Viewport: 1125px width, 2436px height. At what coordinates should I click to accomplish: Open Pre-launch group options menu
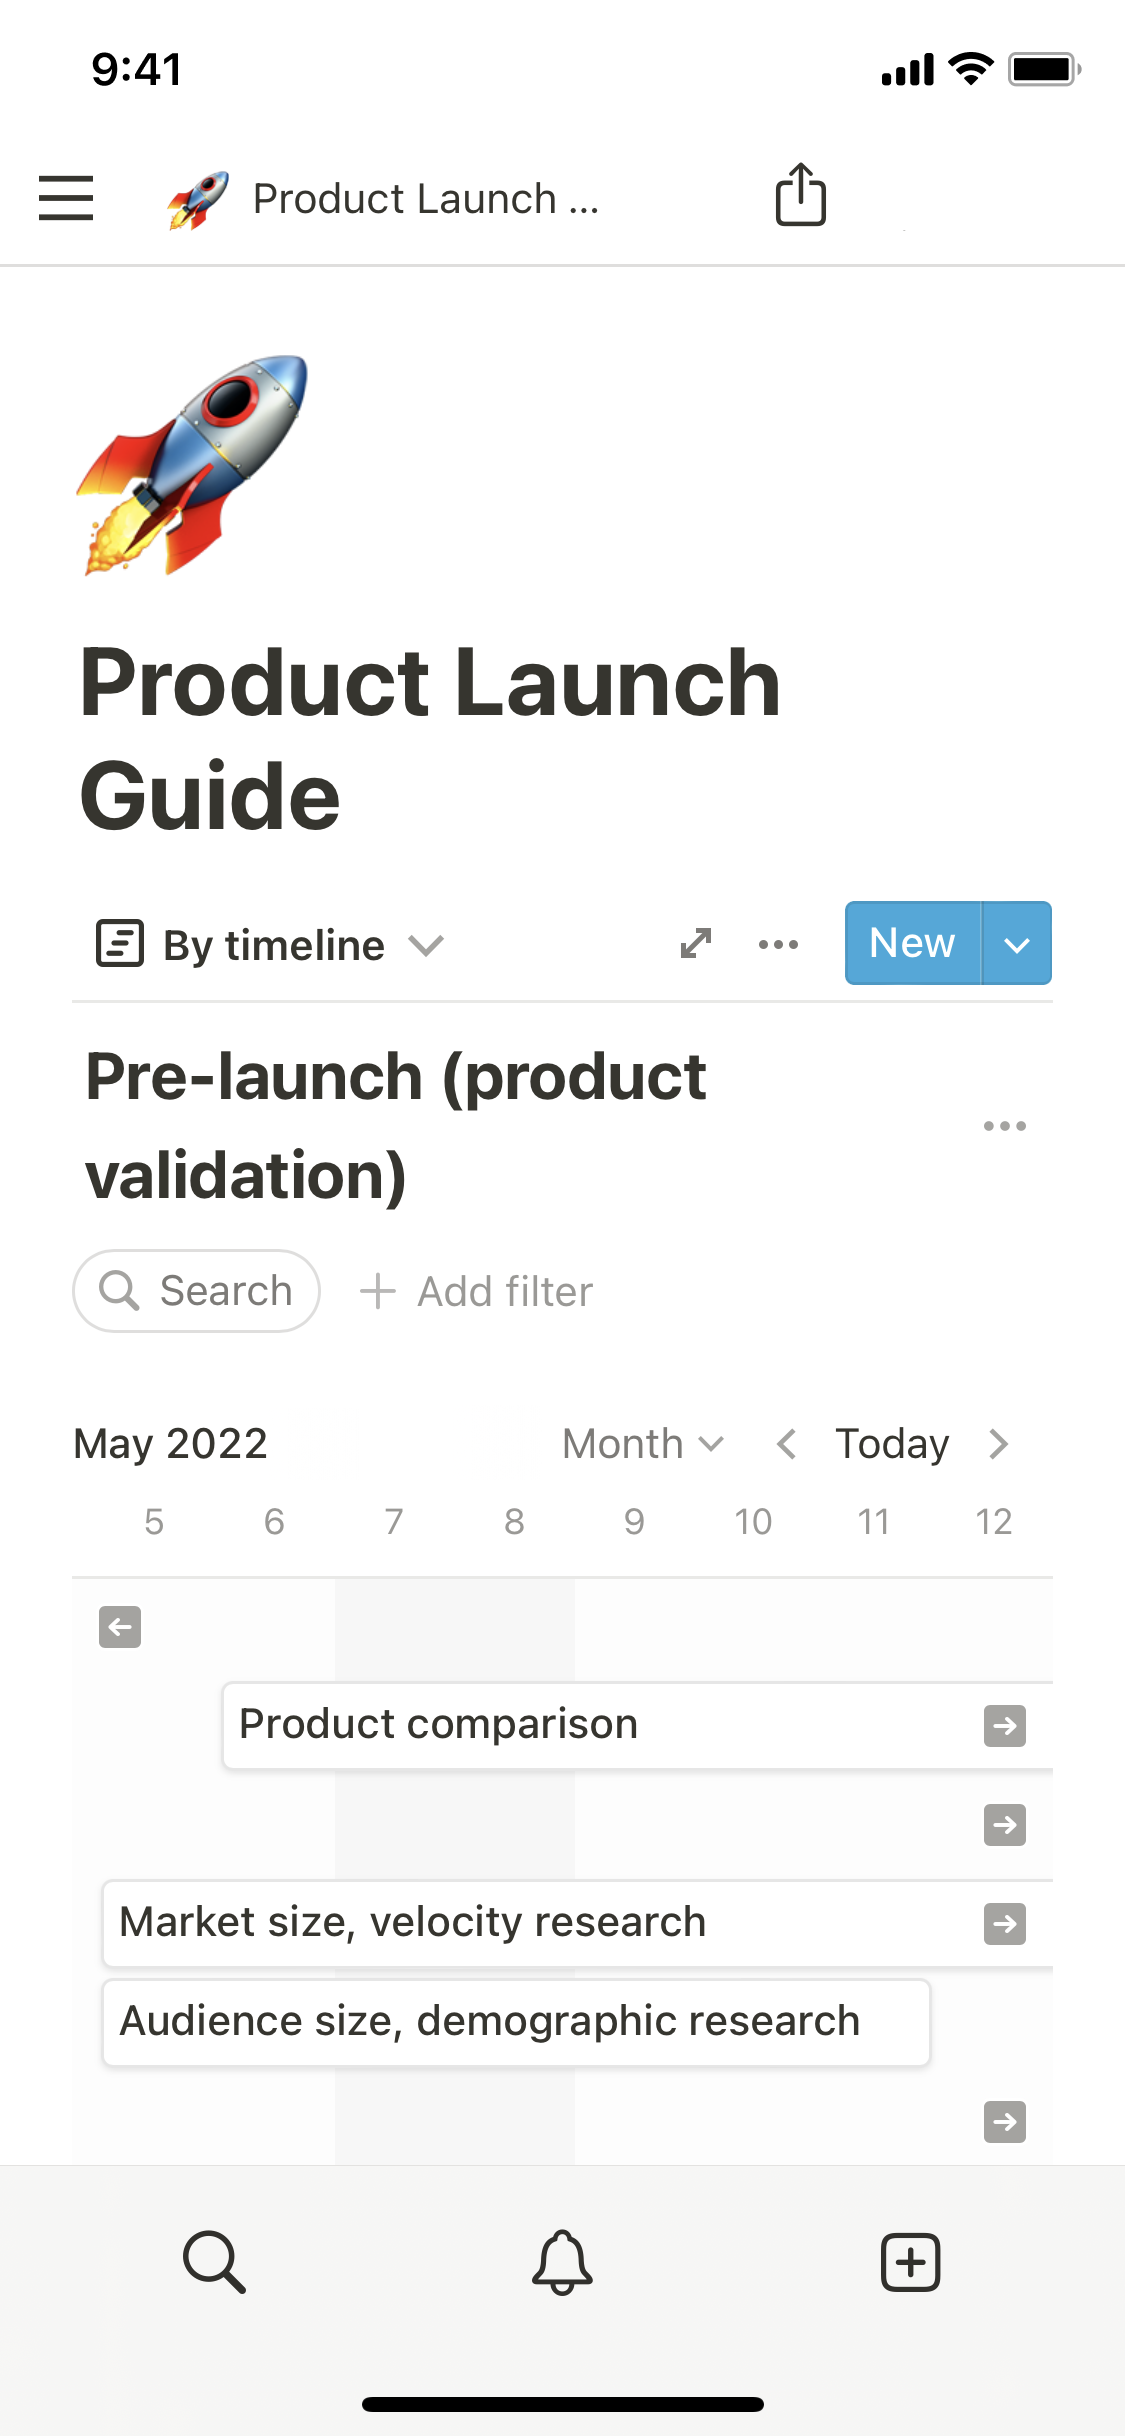(1004, 1126)
